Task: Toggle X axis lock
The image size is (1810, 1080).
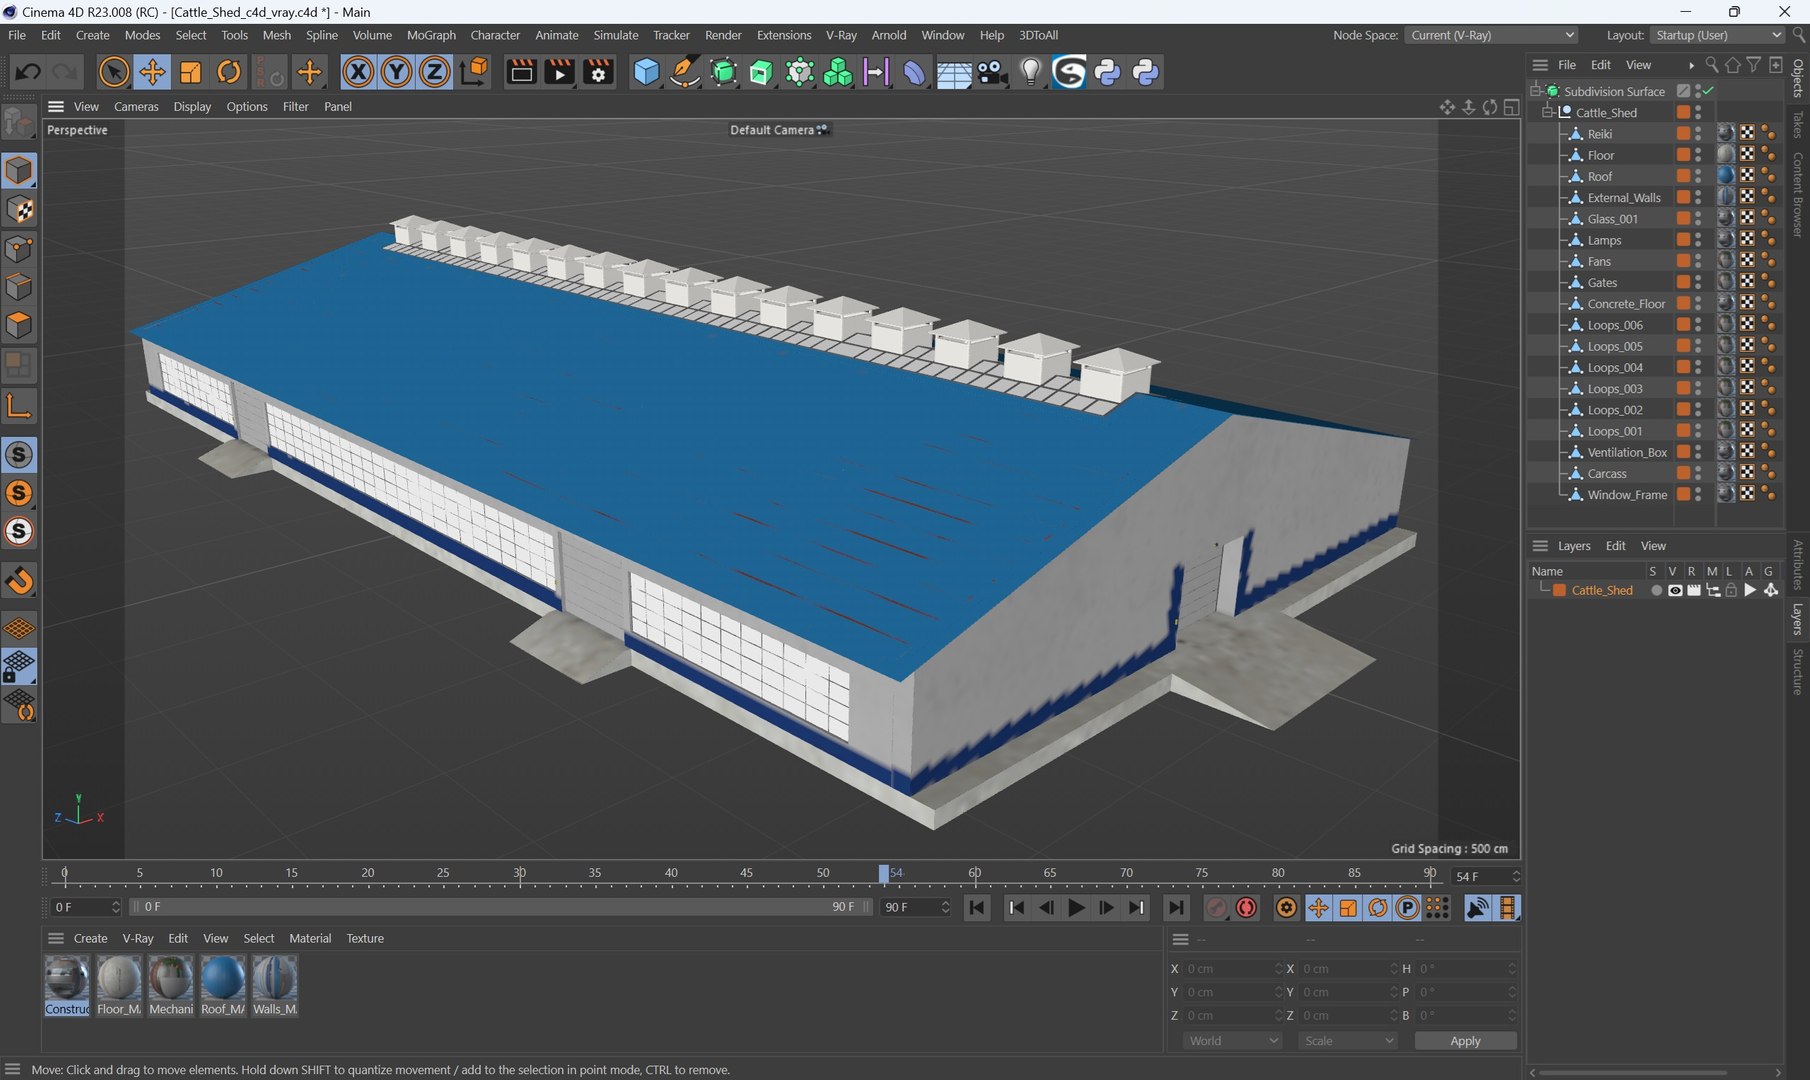Action: pos(358,72)
